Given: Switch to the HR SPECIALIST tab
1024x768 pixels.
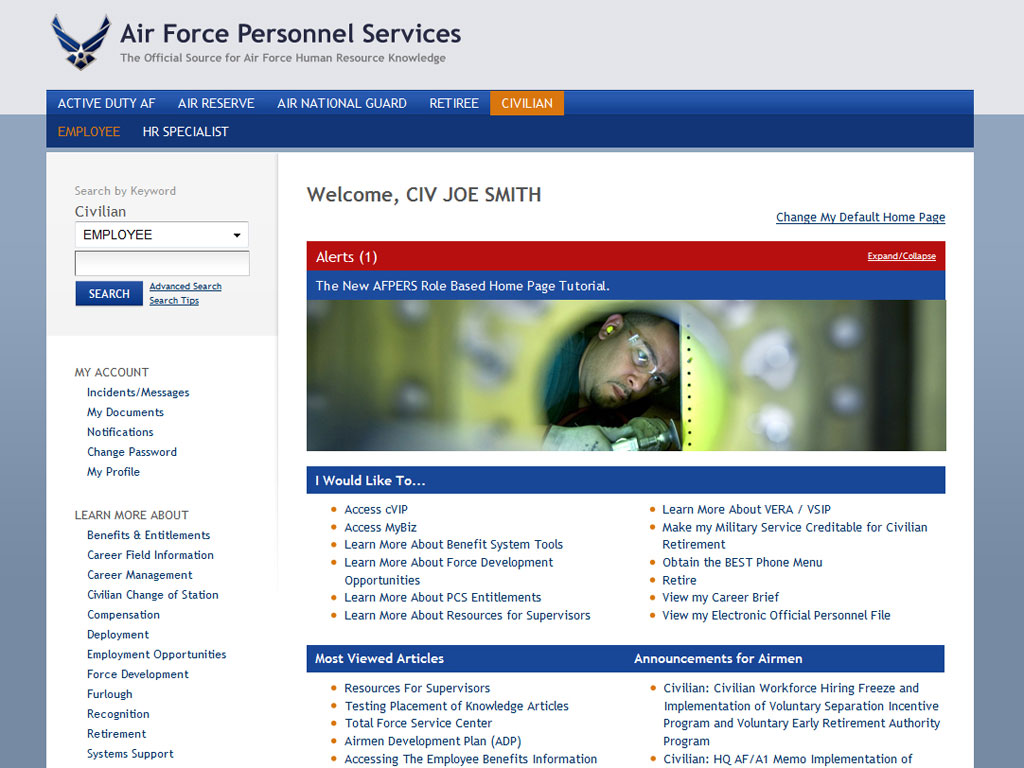Looking at the screenshot, I should [185, 131].
